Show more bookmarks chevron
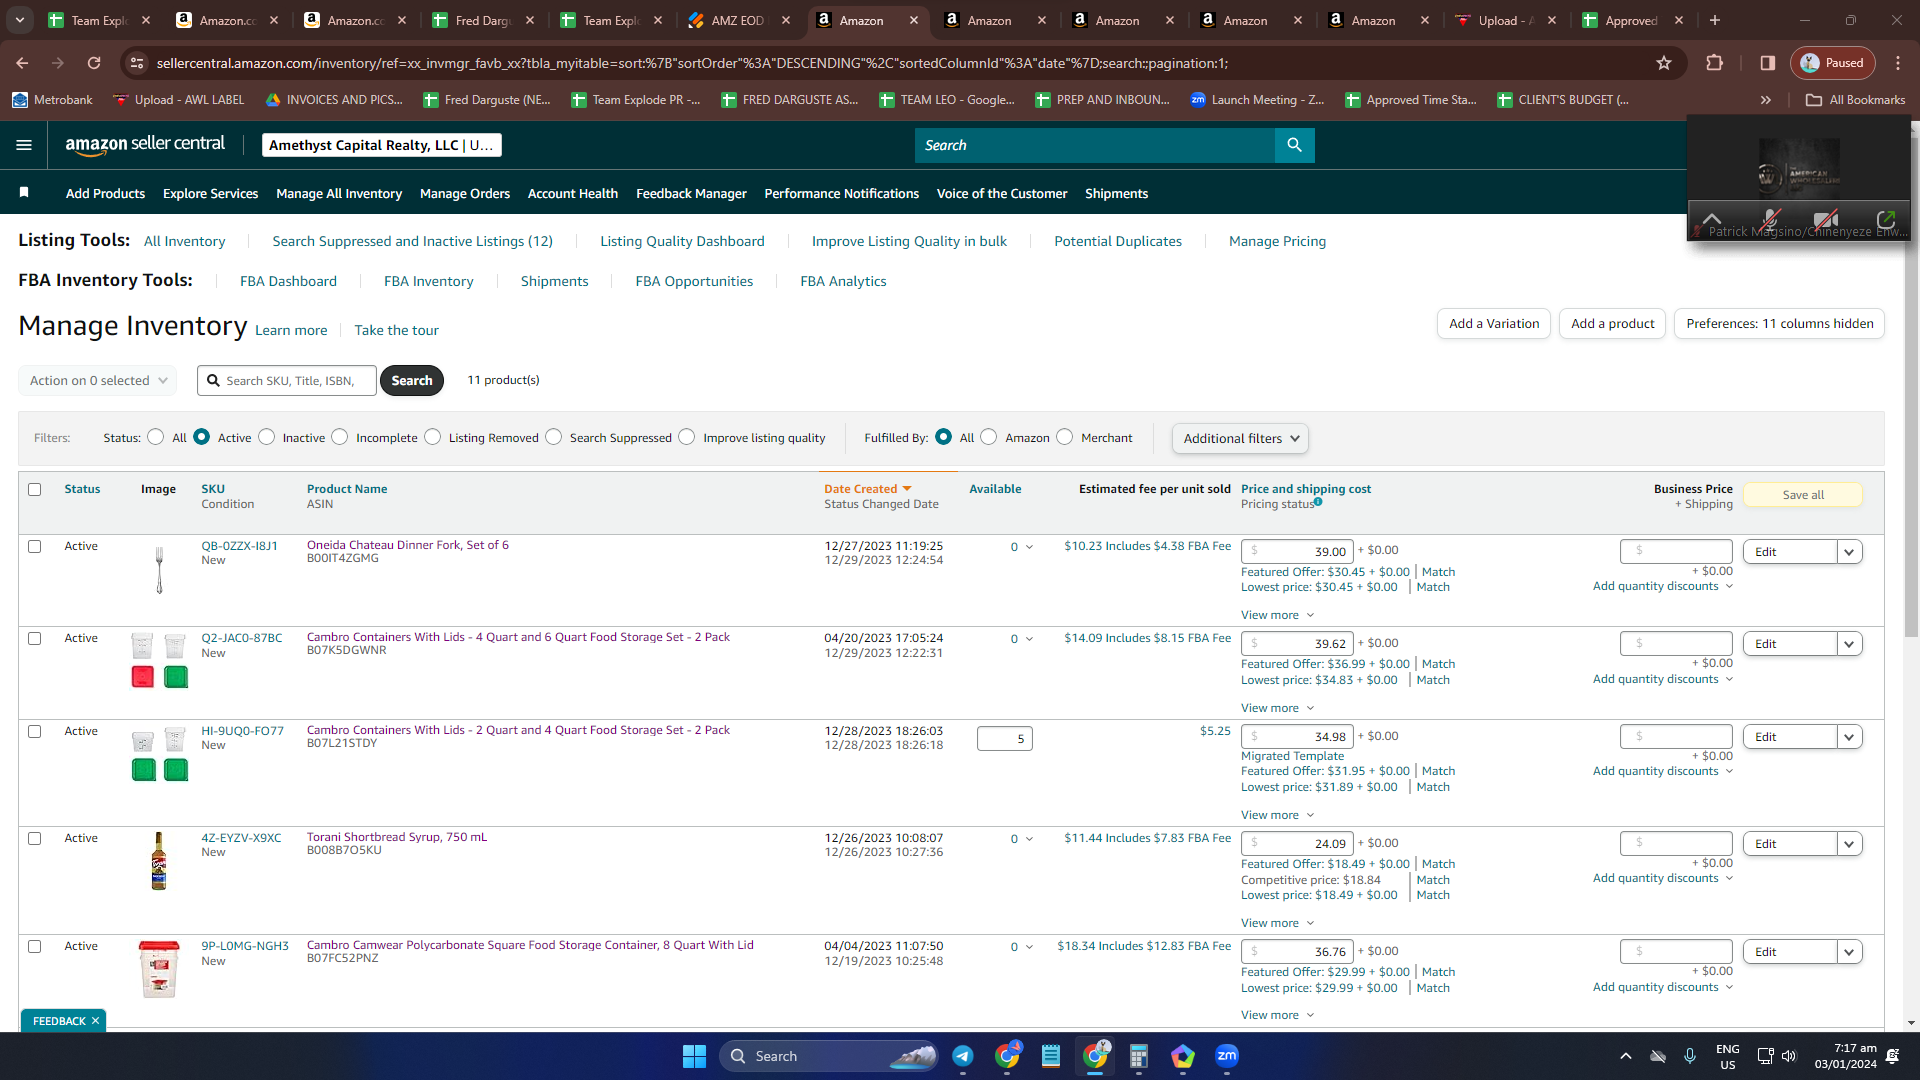Screen dimensions: 1920x1080 [1766, 100]
